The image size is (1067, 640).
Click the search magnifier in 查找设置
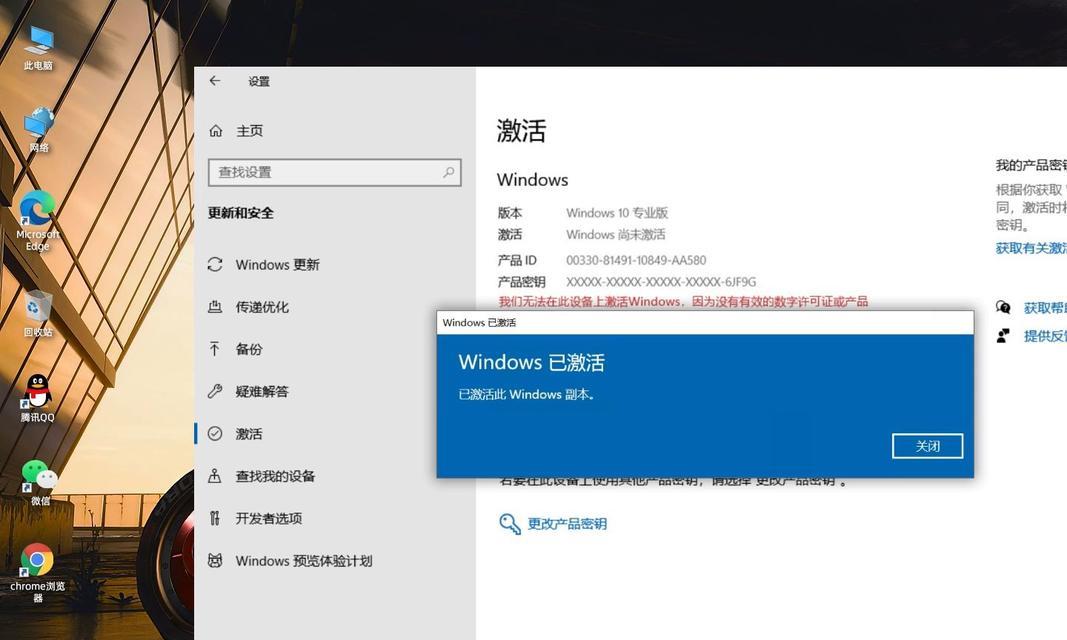[448, 172]
